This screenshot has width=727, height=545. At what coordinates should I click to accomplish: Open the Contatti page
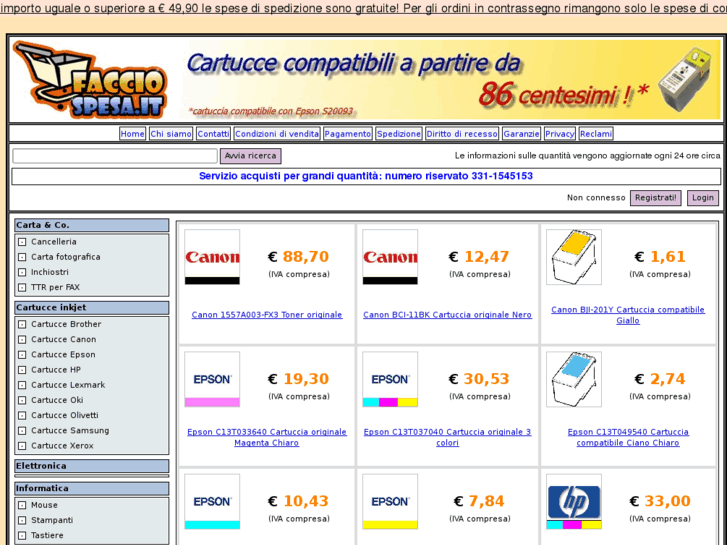(213, 134)
